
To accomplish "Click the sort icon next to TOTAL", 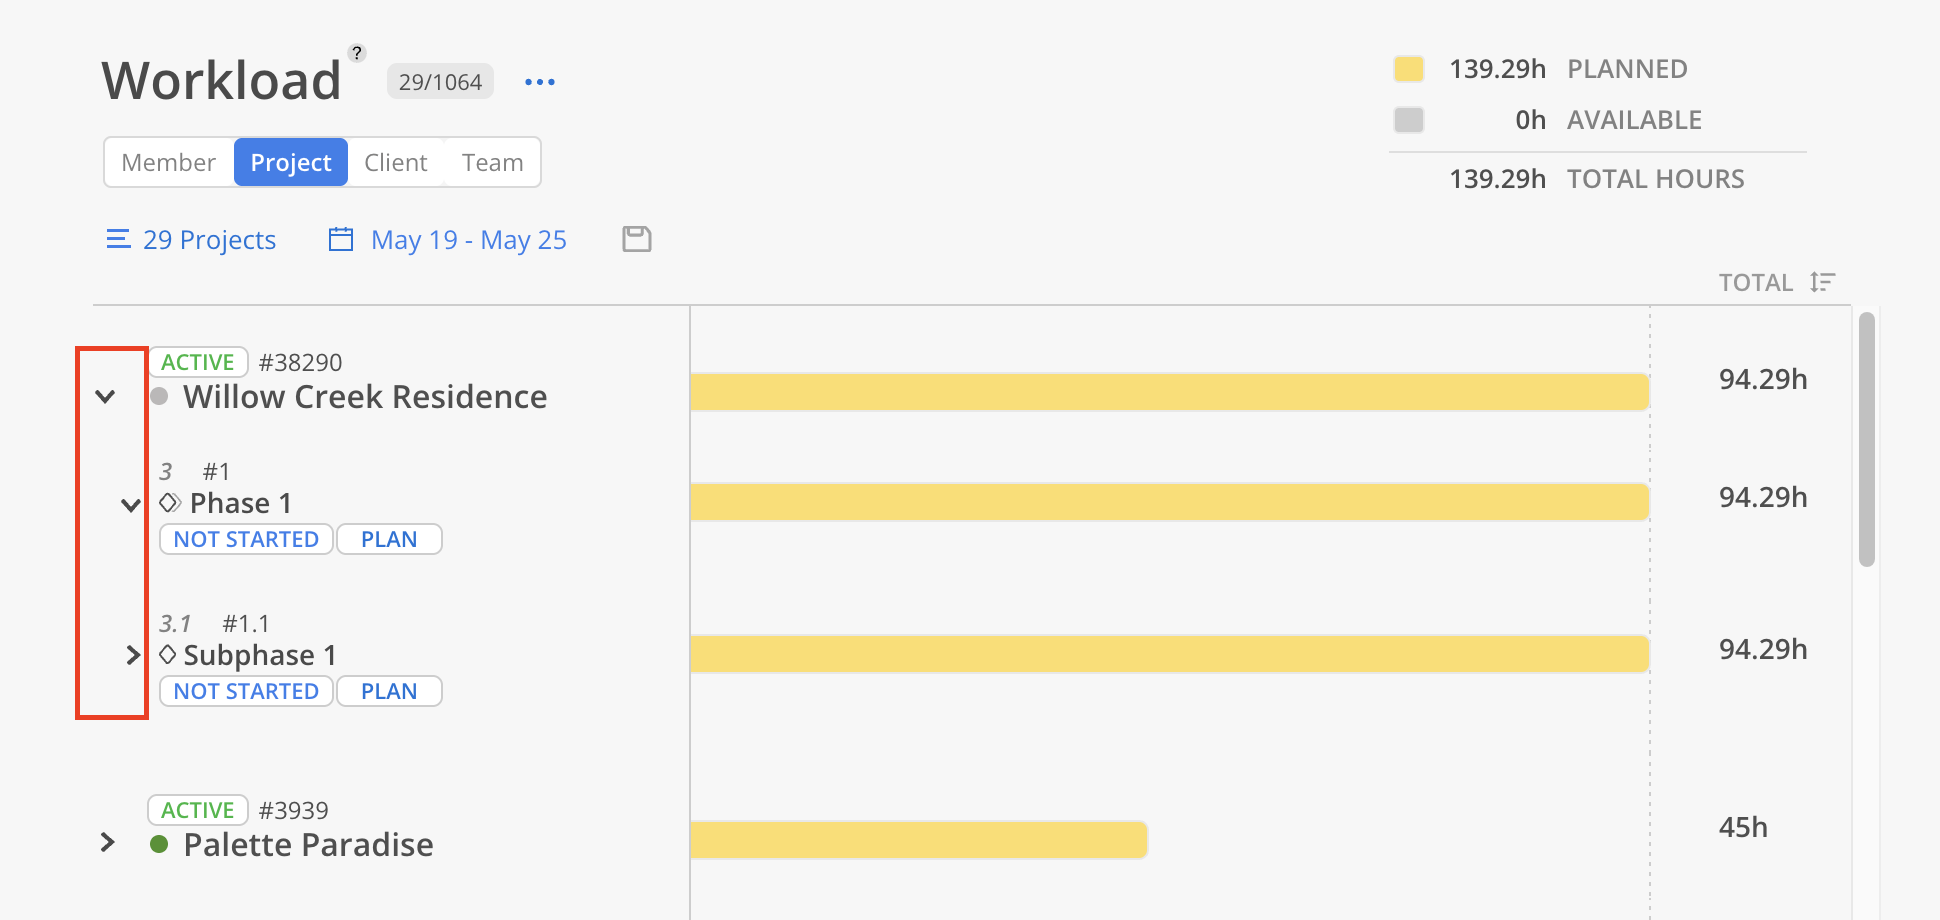I will pyautogui.click(x=1822, y=282).
